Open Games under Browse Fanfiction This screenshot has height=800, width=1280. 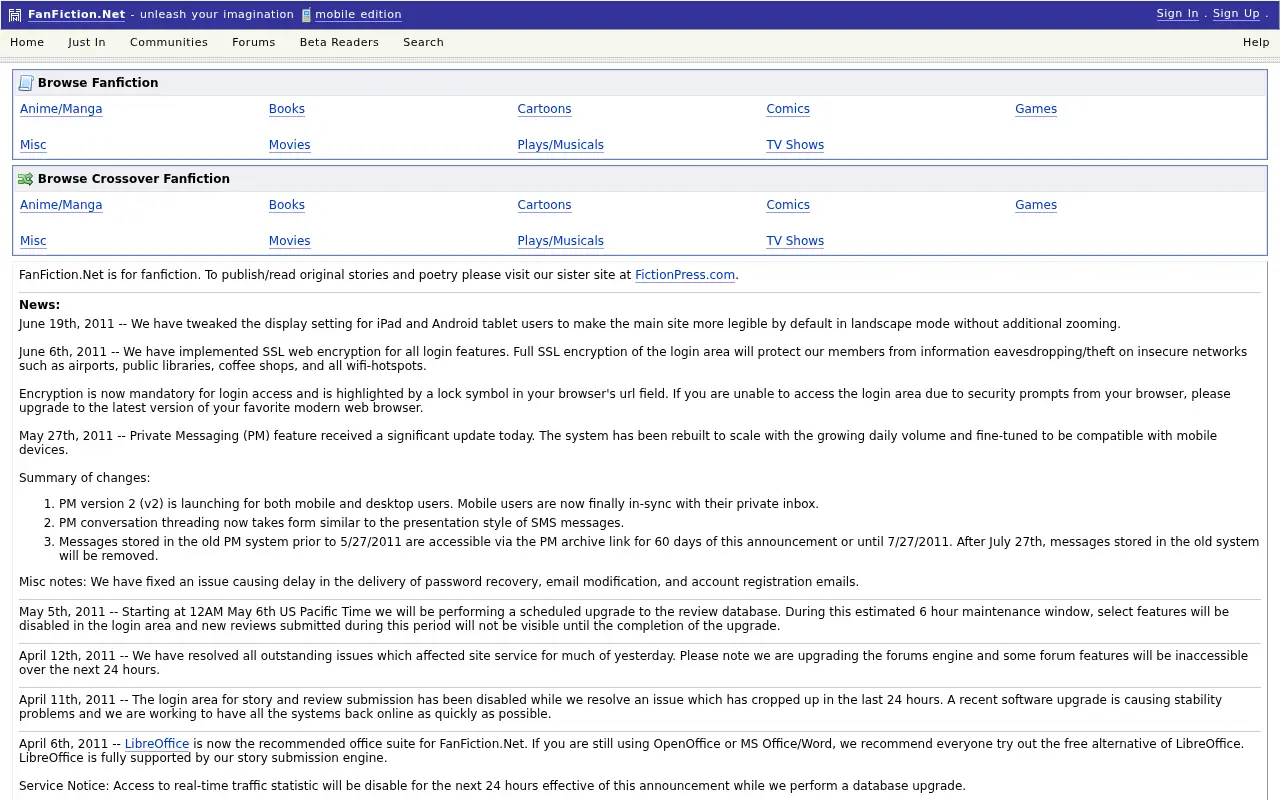(1036, 109)
